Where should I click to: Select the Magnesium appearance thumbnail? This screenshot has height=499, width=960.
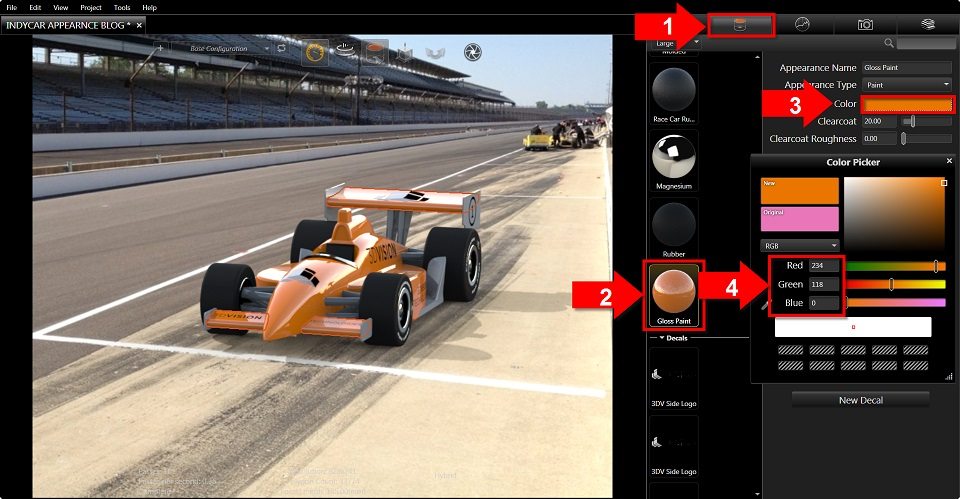pyautogui.click(x=673, y=160)
